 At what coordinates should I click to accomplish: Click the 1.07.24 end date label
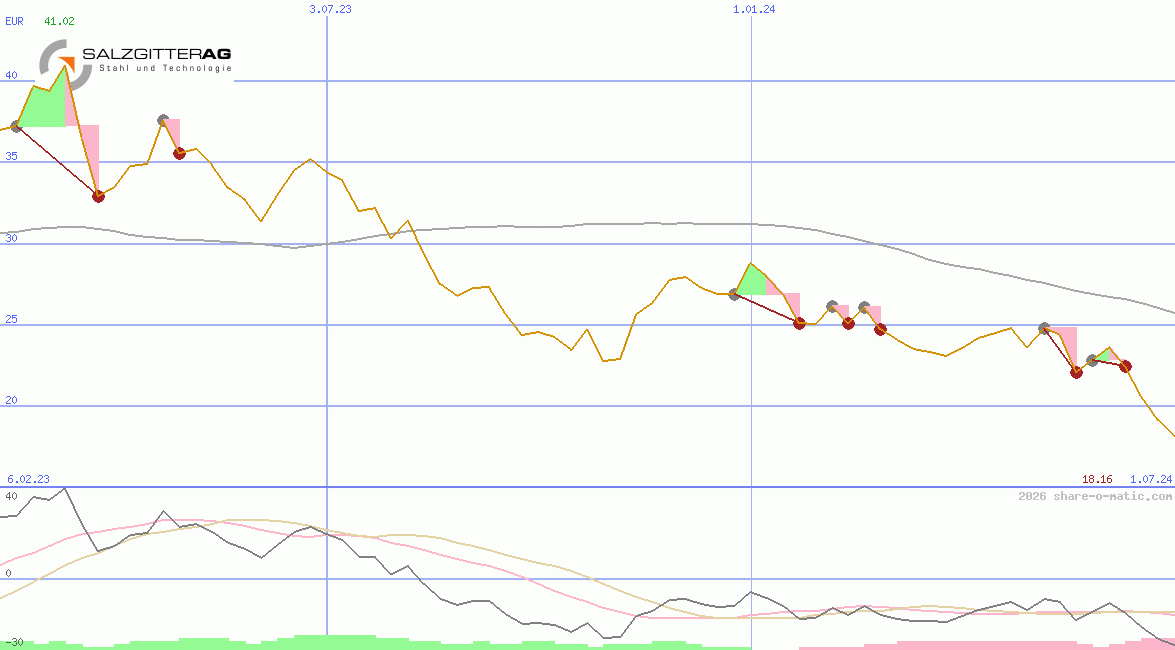(1150, 480)
